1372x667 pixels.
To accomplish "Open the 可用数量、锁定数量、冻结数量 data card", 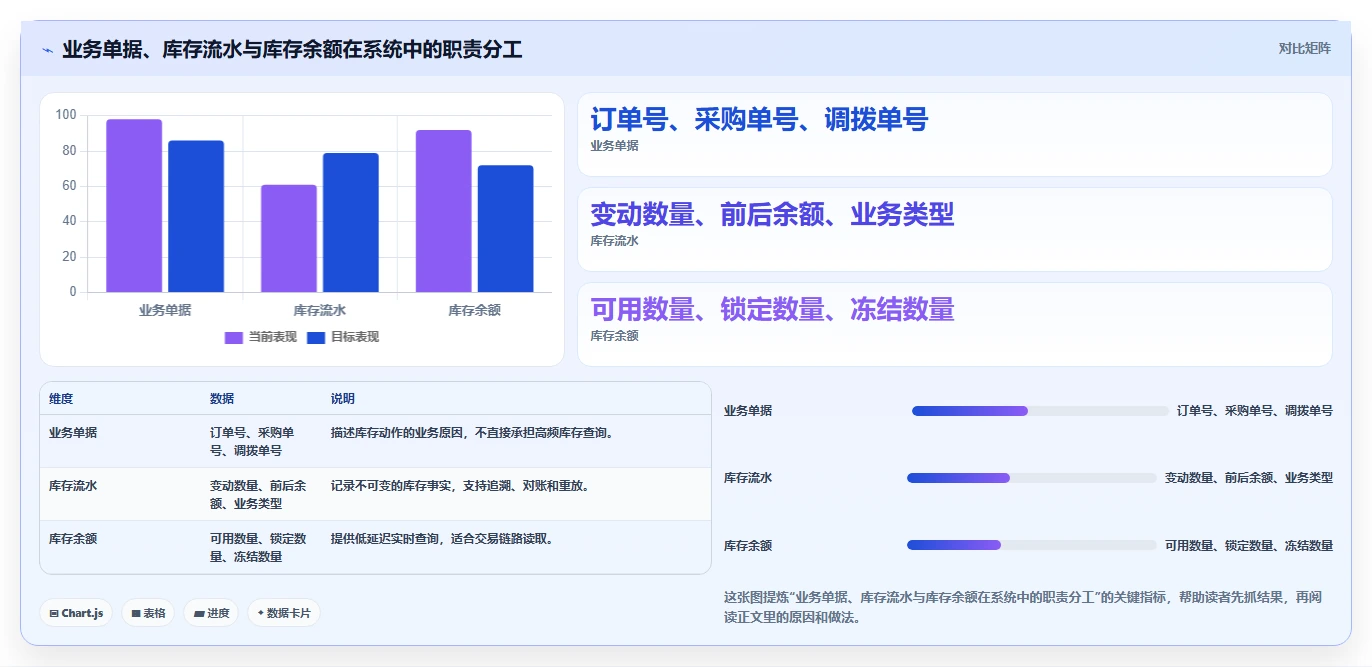I will click(955, 325).
